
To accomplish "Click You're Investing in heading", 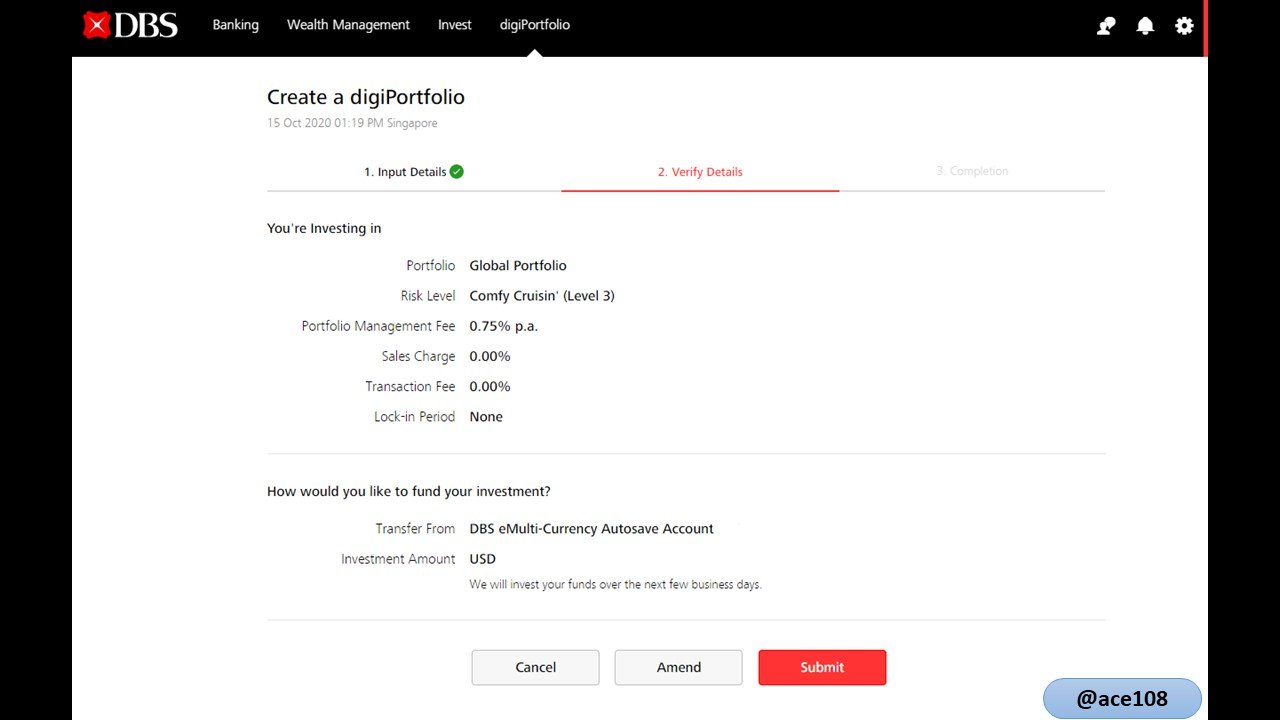I will coord(324,228).
